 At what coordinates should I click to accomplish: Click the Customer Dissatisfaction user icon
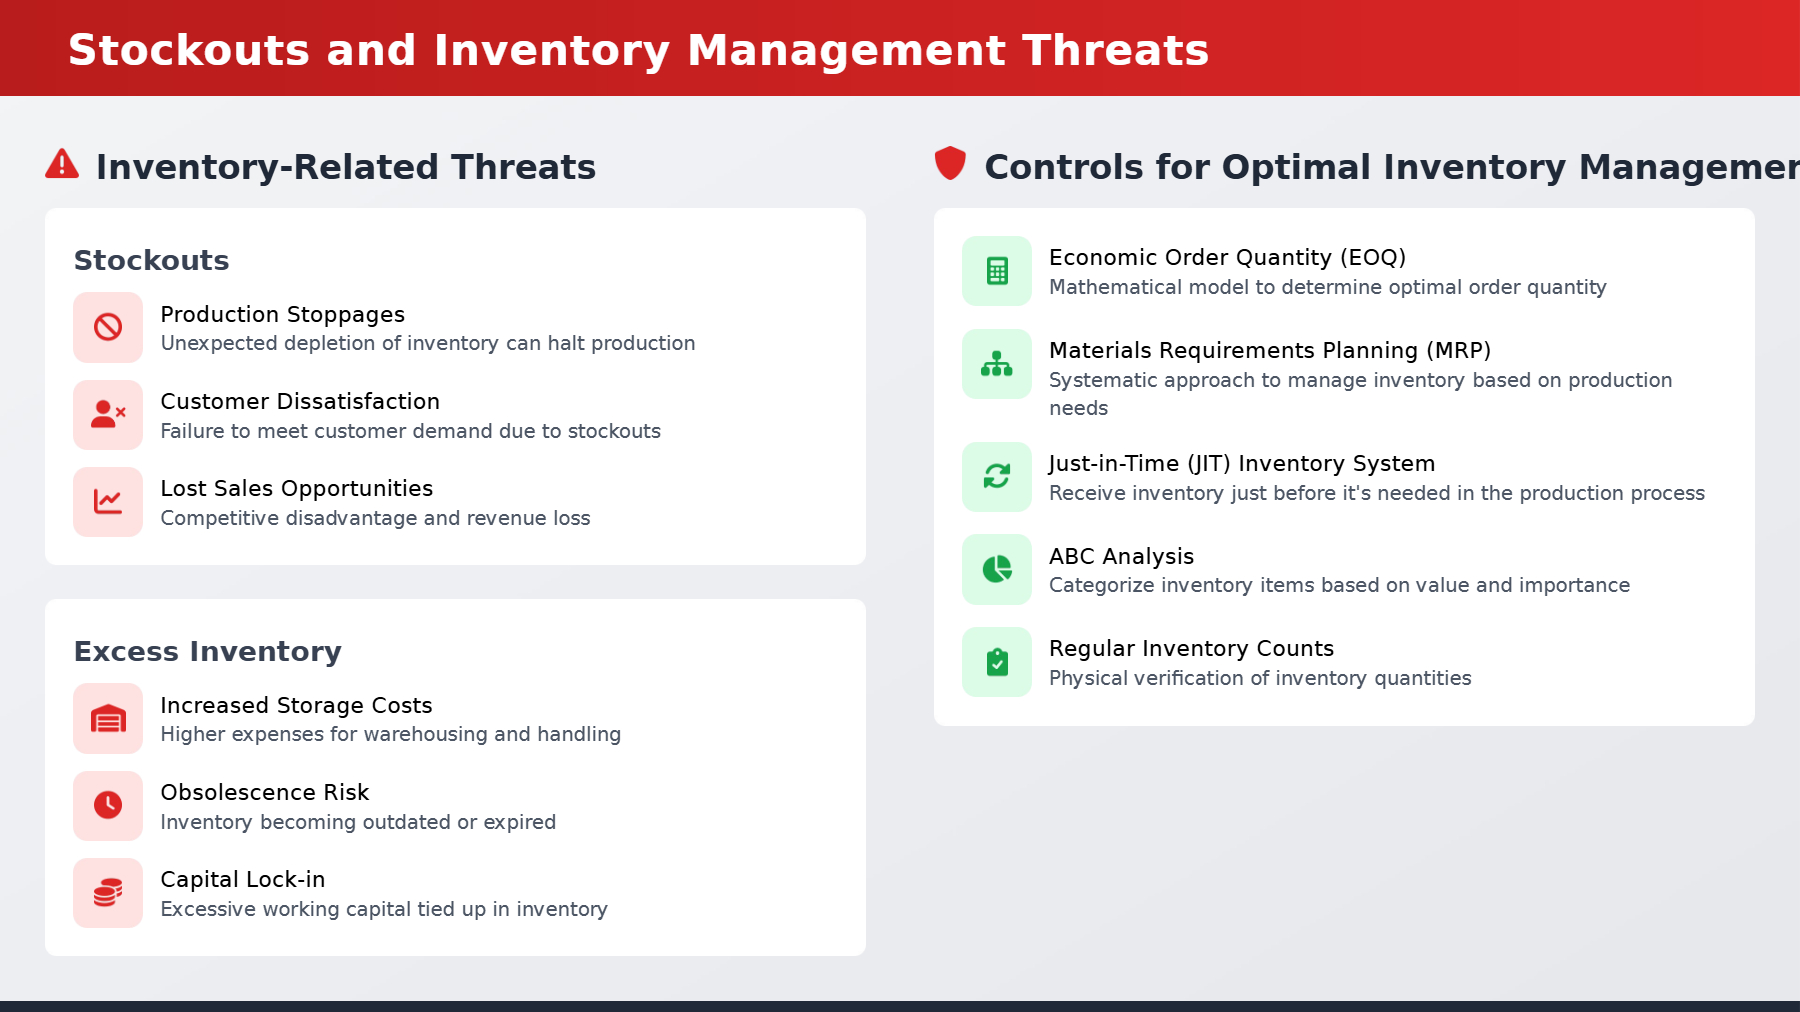[108, 414]
